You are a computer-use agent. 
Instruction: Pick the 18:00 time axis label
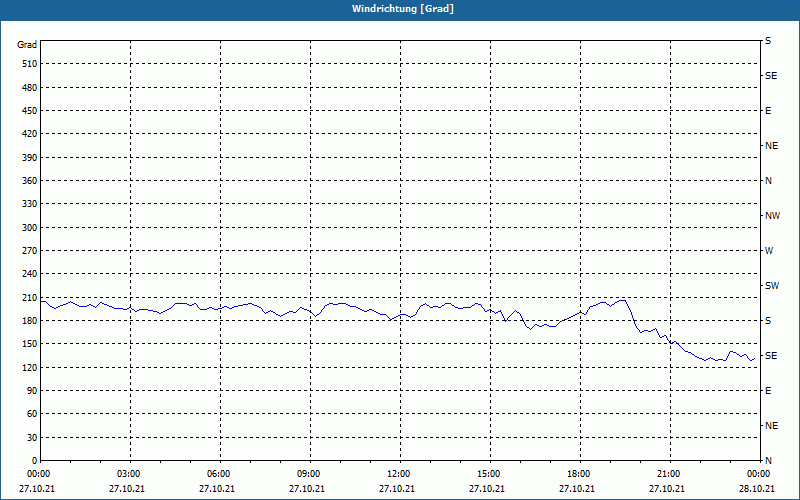tap(579, 474)
